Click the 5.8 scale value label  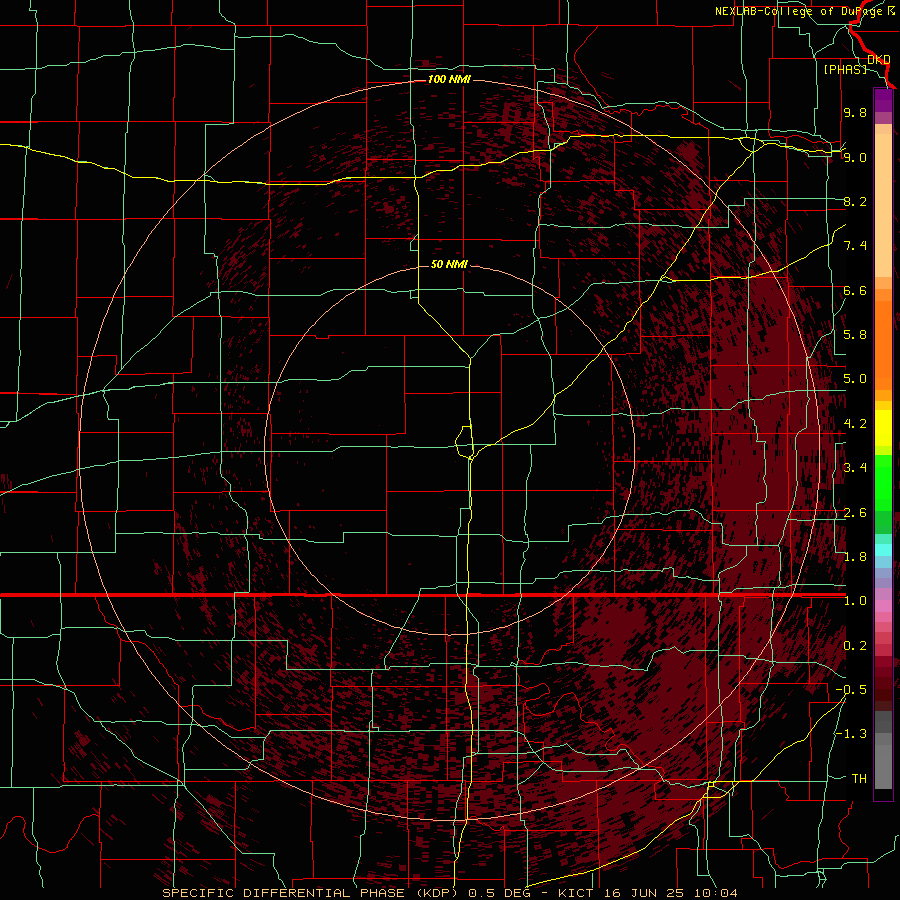pos(855,335)
